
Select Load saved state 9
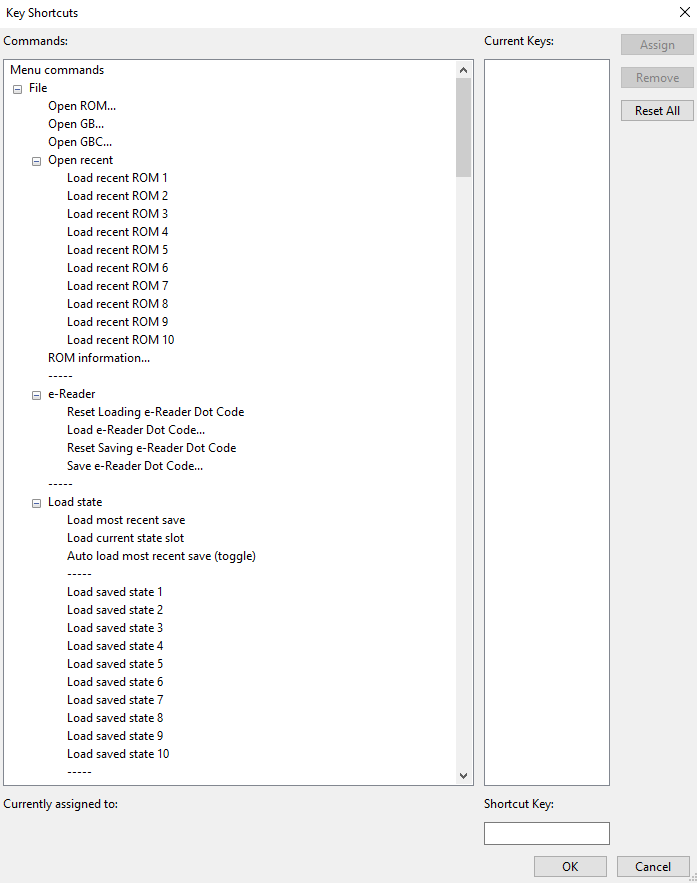115,737
